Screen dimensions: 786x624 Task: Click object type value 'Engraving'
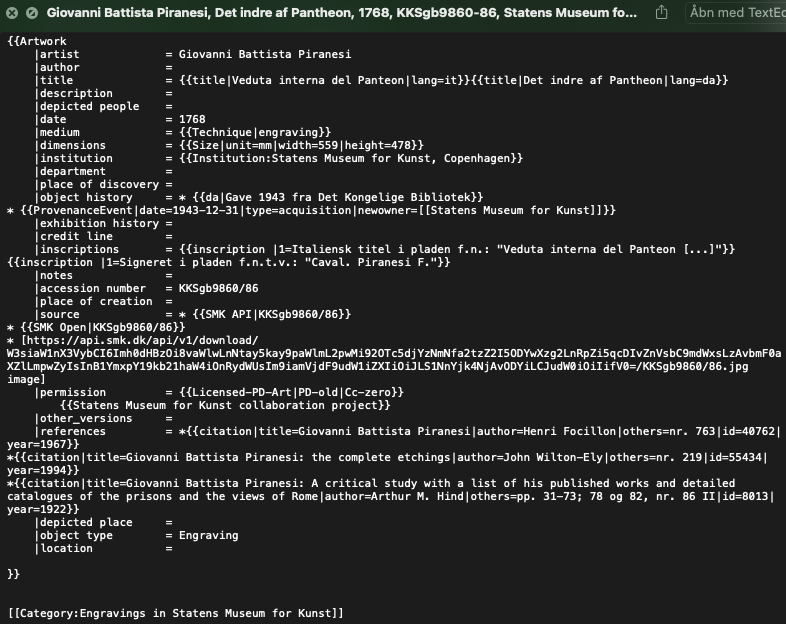pyautogui.click(x=209, y=536)
